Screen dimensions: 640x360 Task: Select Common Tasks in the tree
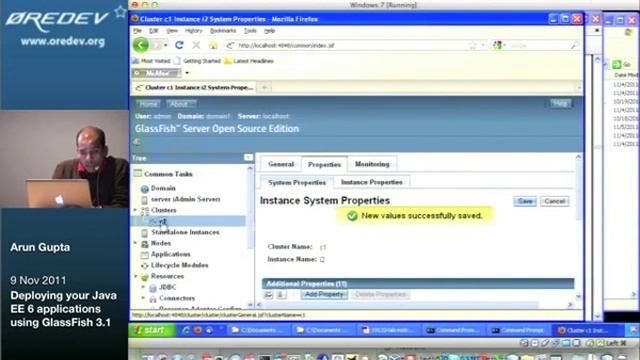tap(168, 174)
